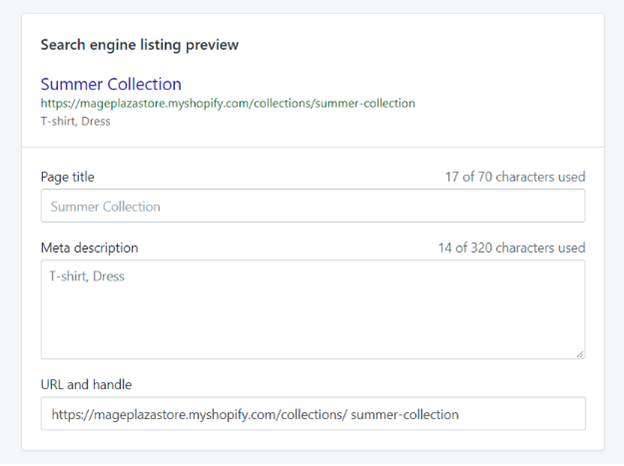Click the 17 of 70 characters used counter
Image resolution: width=624 pixels, height=466 pixels.
tap(515, 177)
